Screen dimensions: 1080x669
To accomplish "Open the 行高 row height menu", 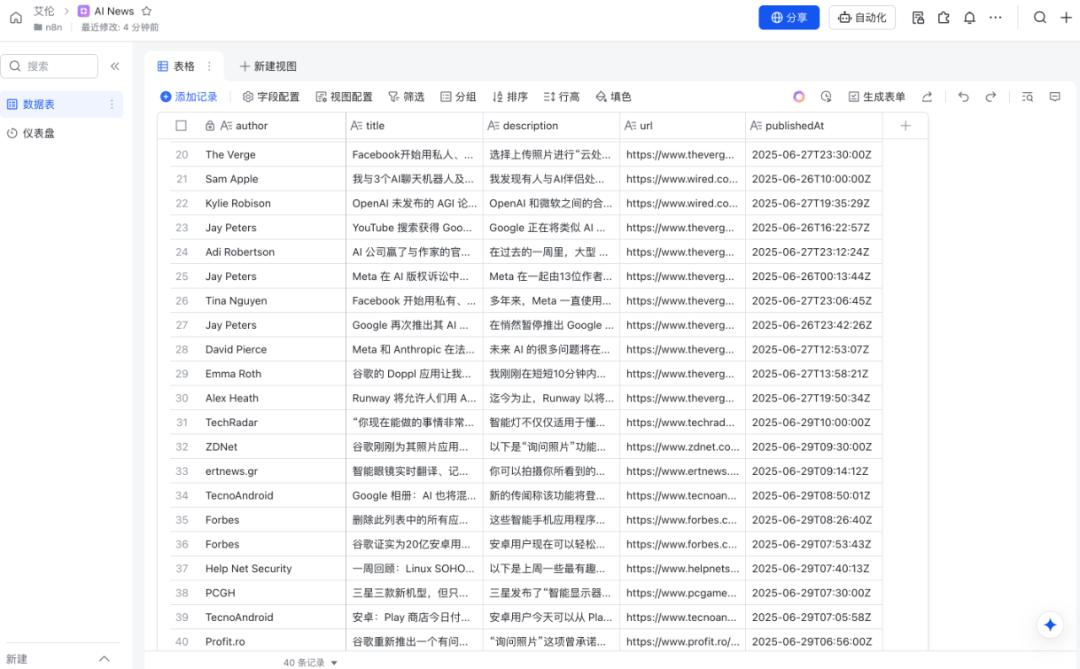I will (561, 96).
